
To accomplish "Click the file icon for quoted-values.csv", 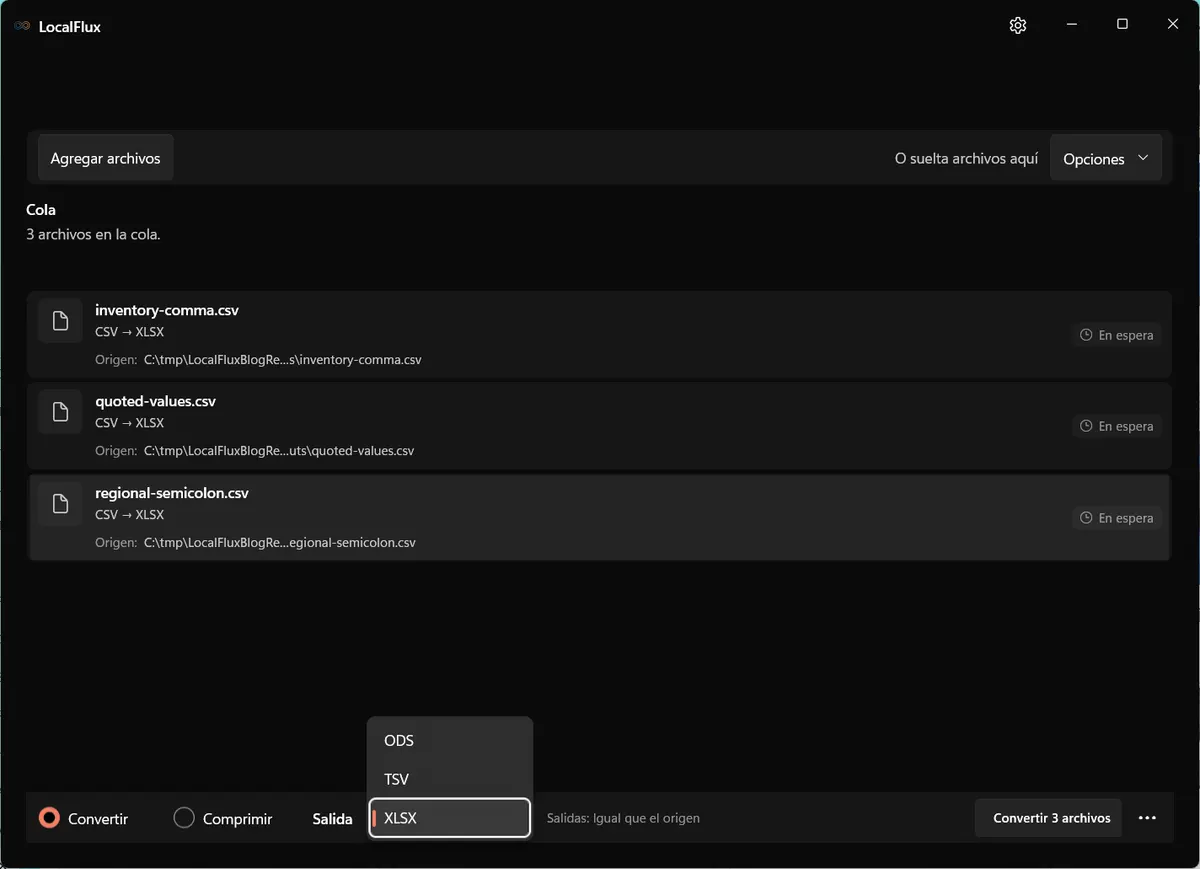I will (x=60, y=411).
